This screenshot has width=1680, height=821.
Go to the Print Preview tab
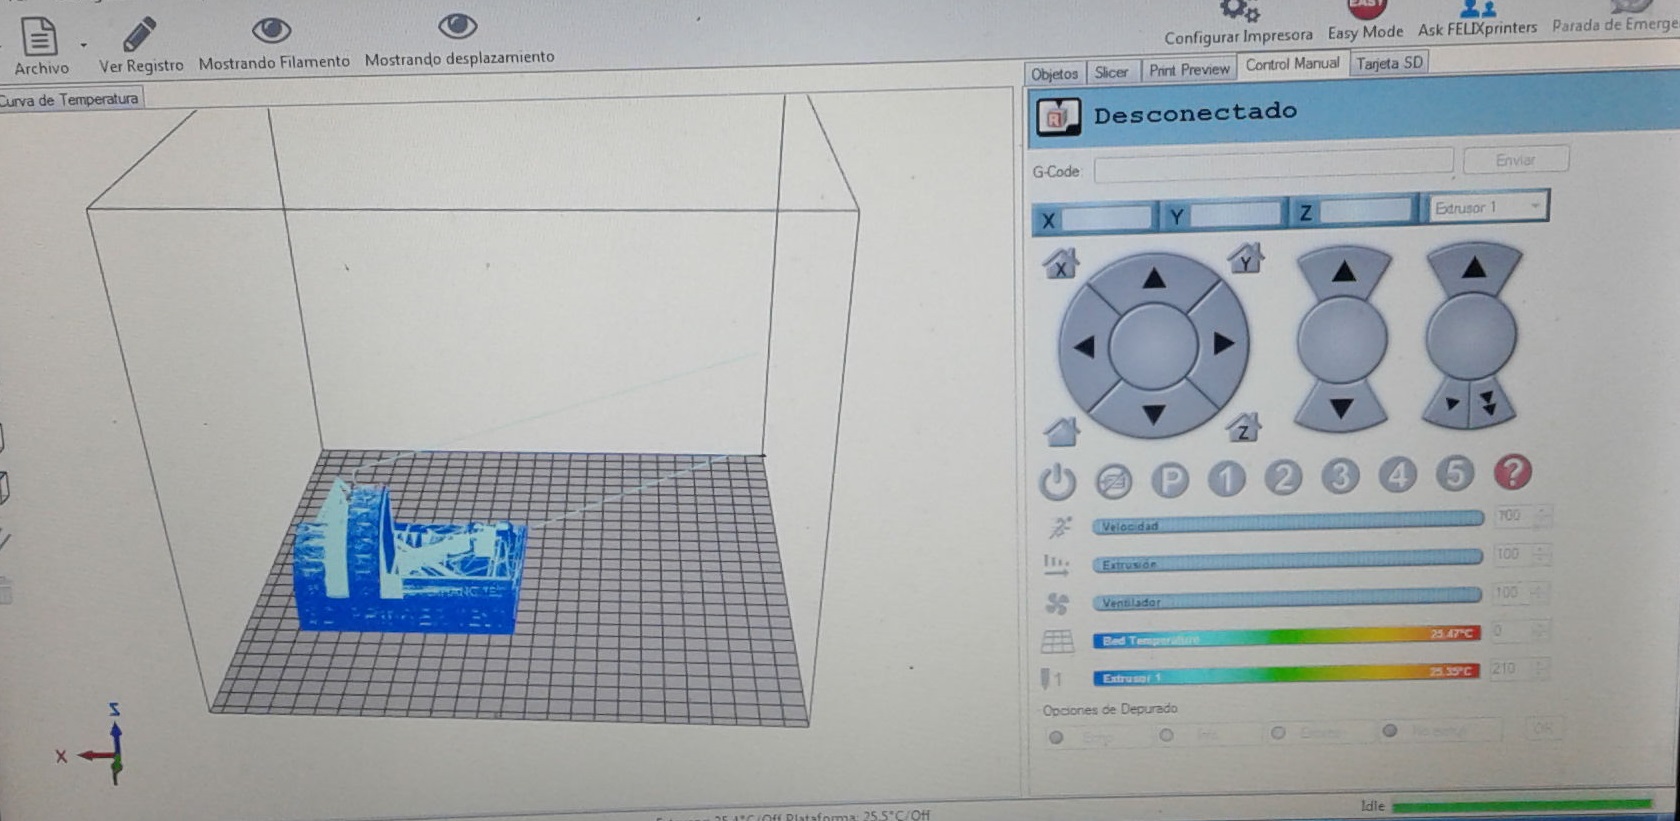[1188, 70]
